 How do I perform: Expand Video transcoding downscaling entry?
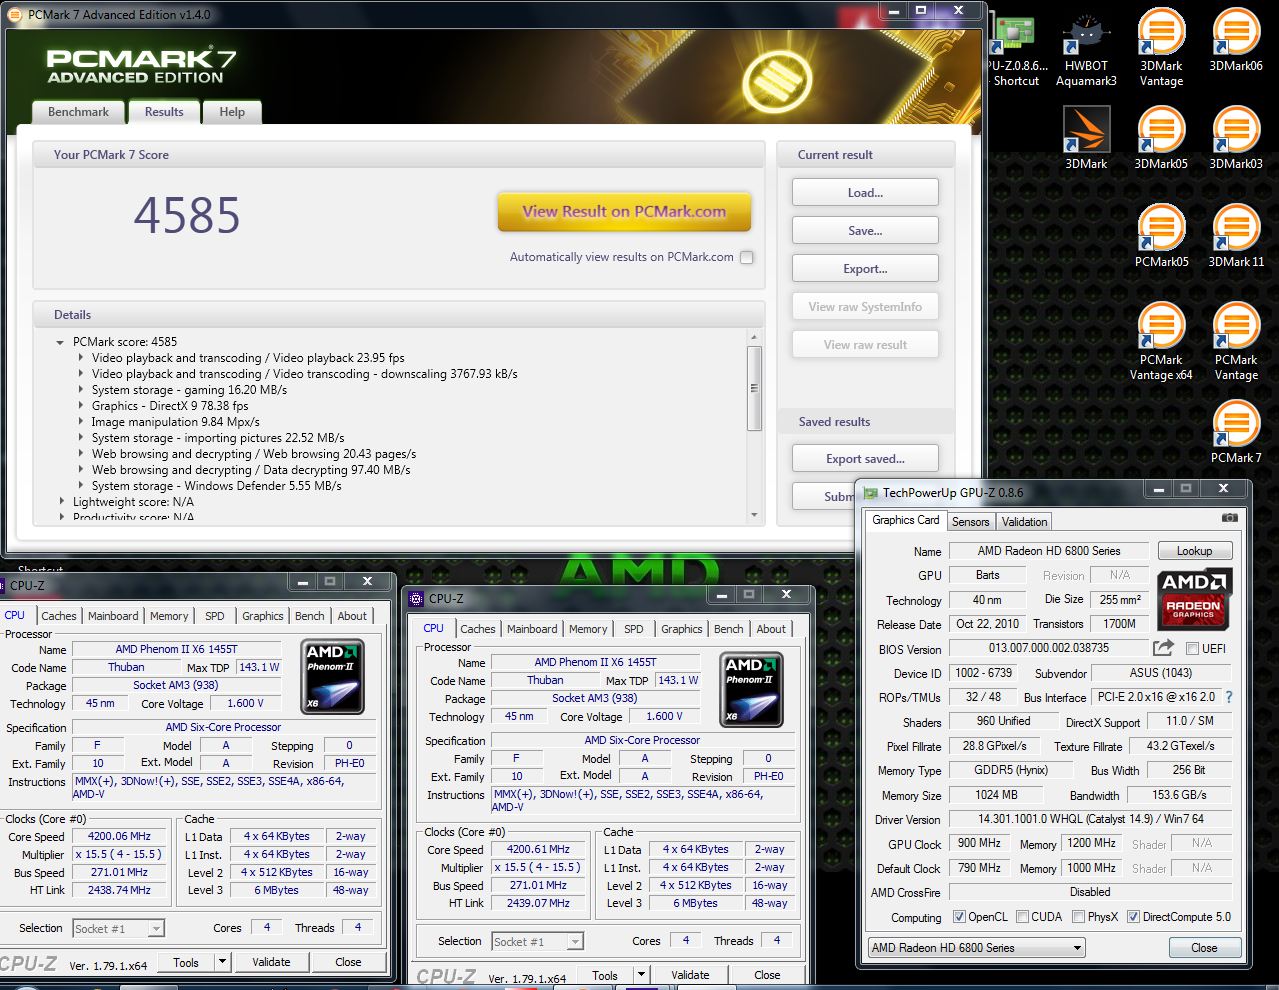(81, 374)
